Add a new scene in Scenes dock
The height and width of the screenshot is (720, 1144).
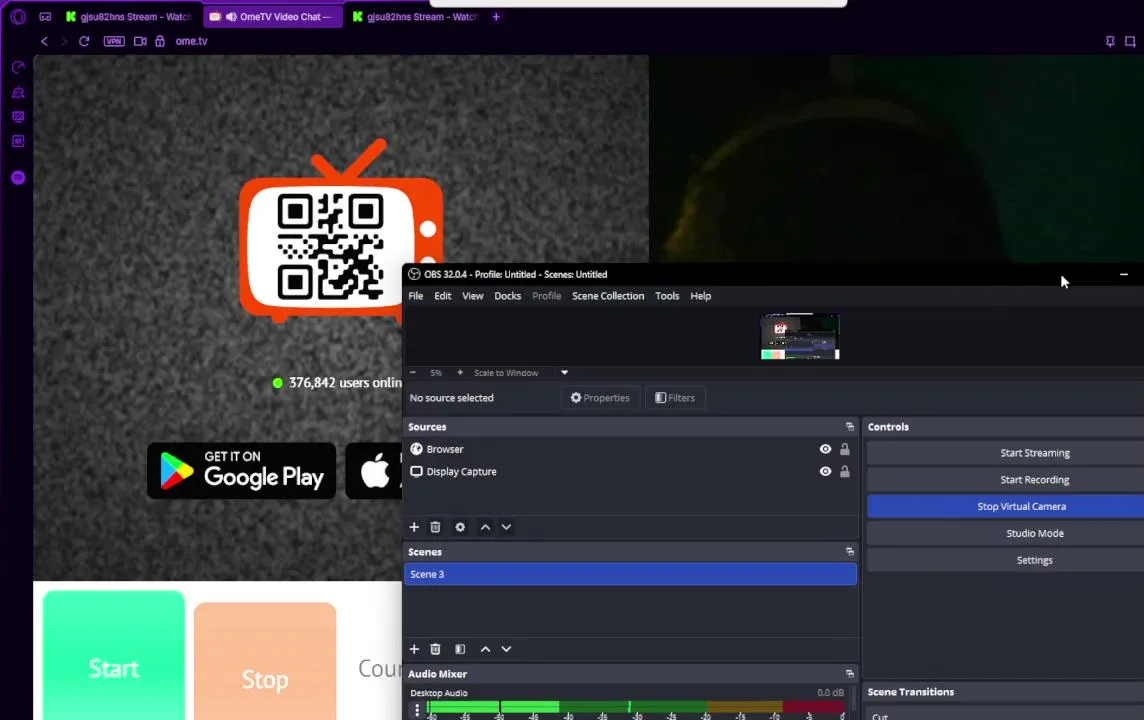(x=414, y=649)
